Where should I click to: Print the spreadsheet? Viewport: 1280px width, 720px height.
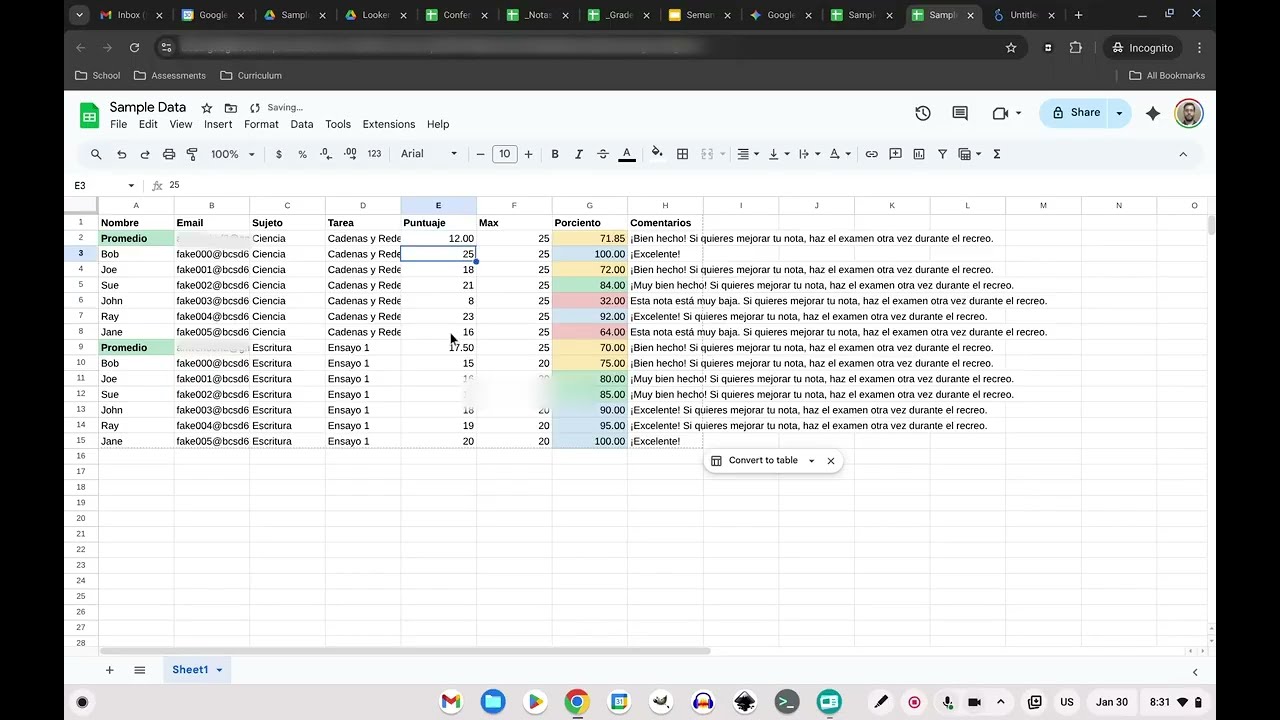169,154
